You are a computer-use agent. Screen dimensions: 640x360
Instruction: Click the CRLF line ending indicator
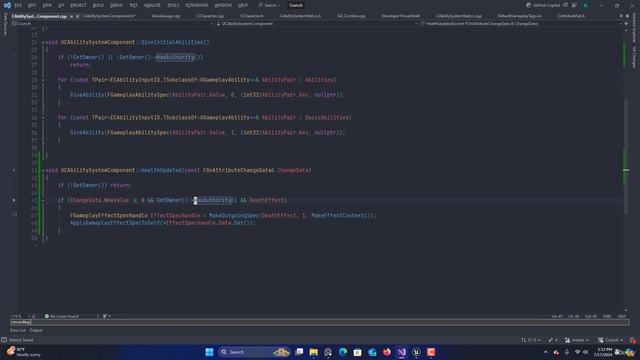coord(621,316)
